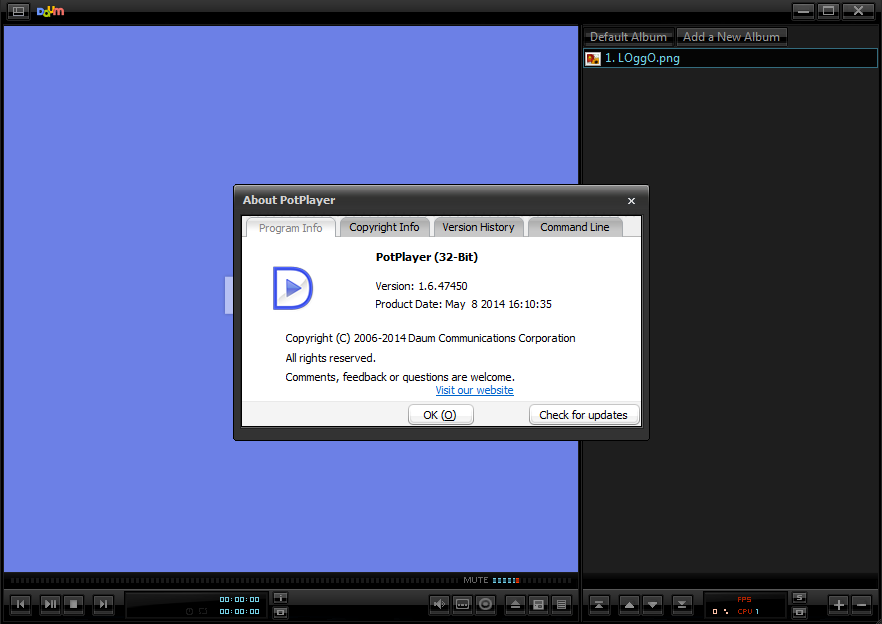Open playback info via the 'i' button
This screenshot has width=882, height=624.
pos(280,598)
